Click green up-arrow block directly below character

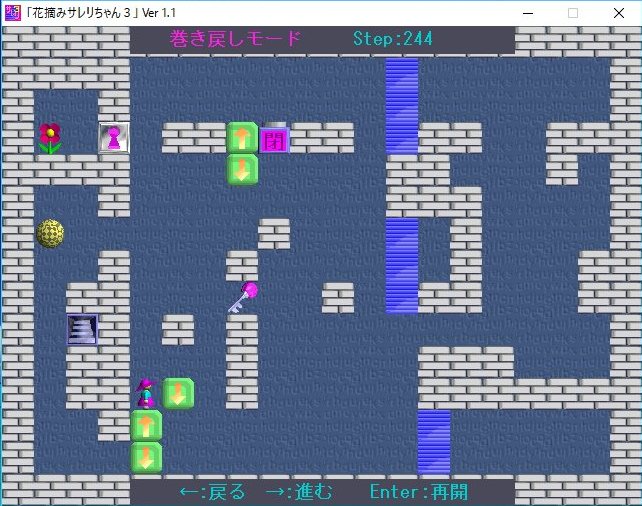point(146,425)
